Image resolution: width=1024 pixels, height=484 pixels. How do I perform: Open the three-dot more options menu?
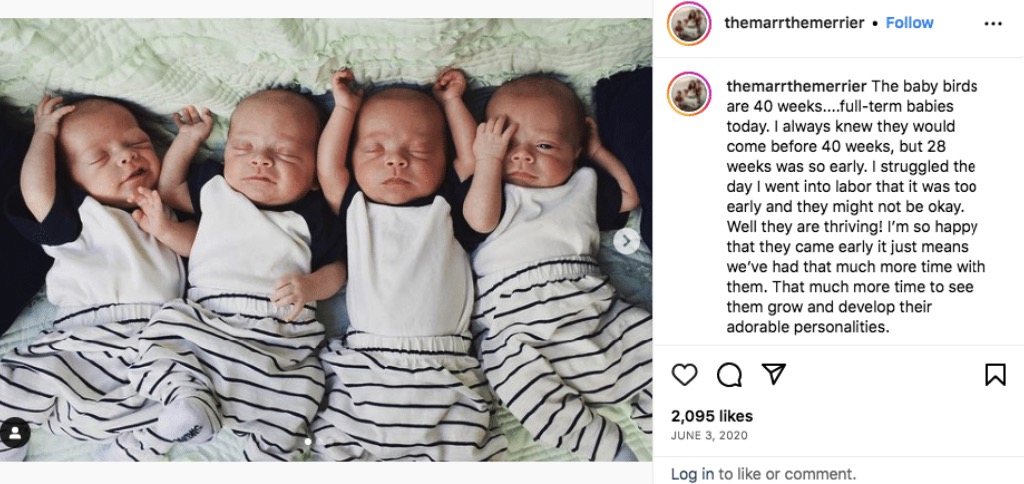pos(993,24)
